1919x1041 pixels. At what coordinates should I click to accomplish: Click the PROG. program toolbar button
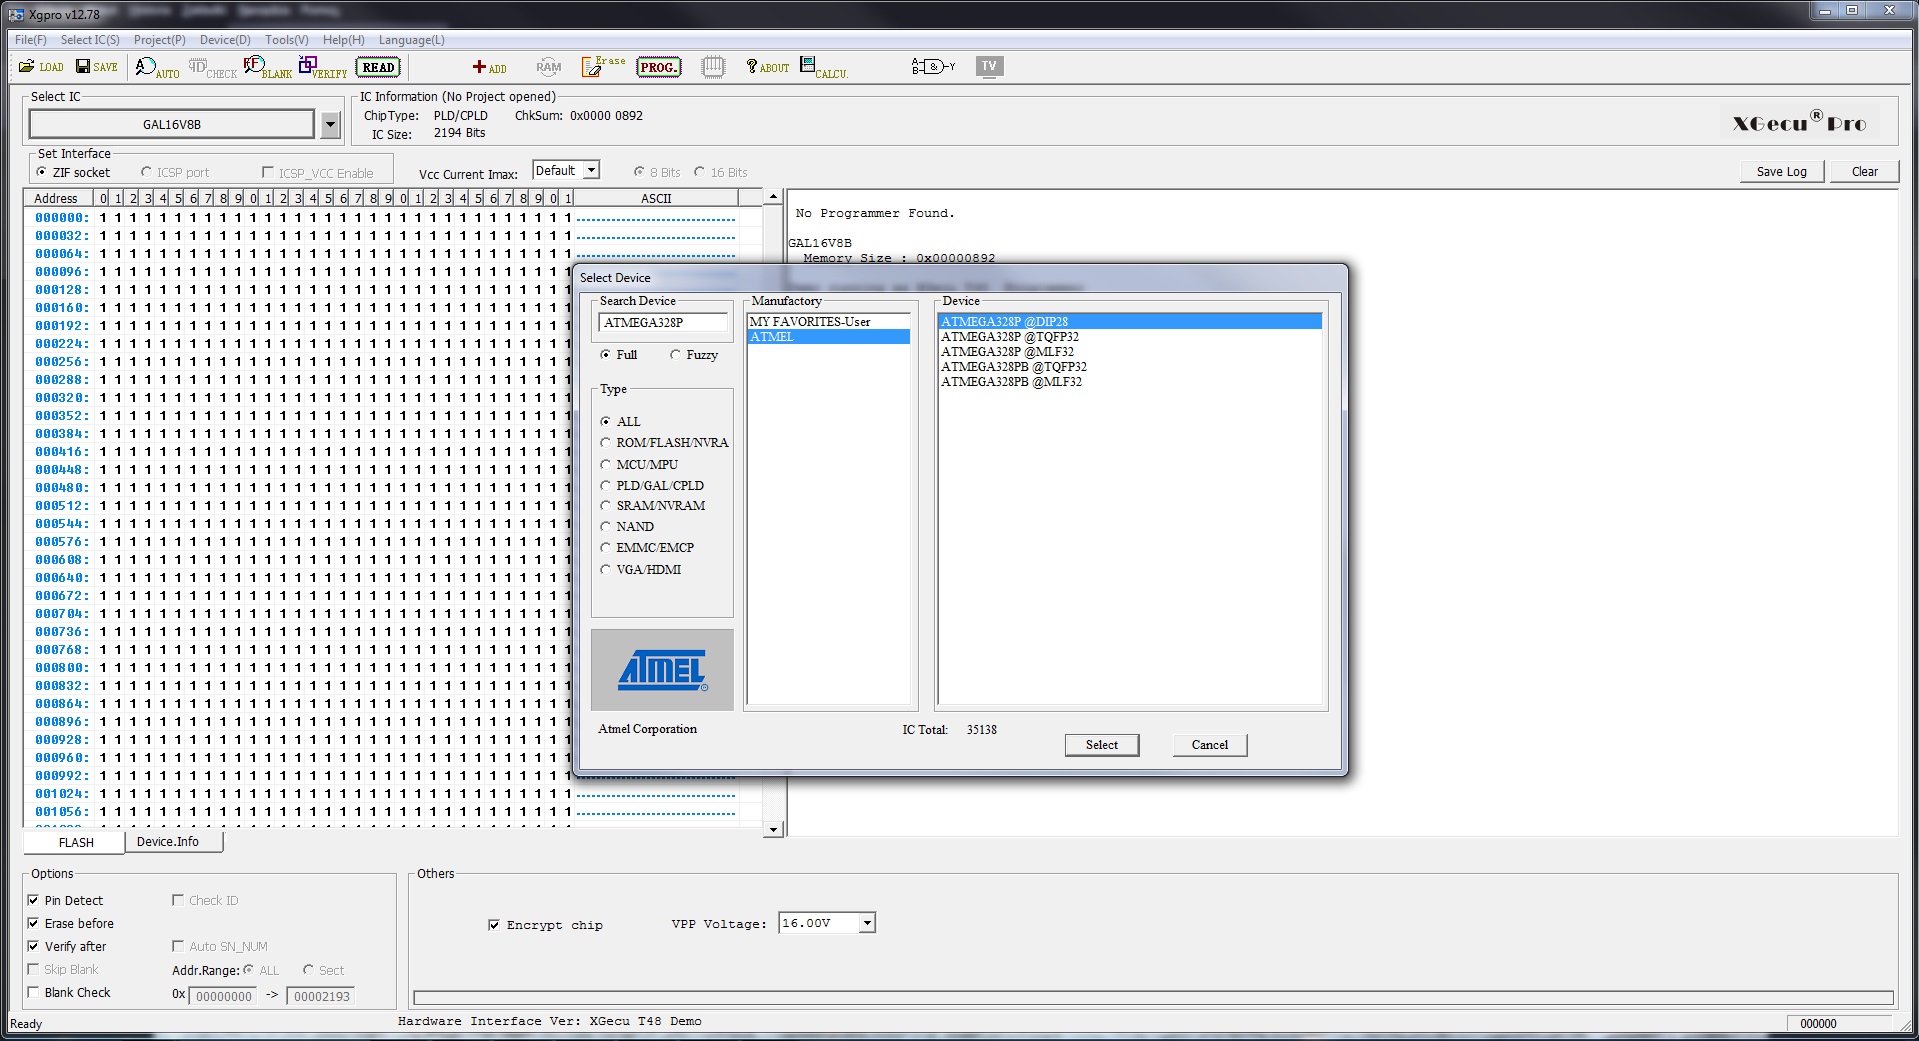coord(658,67)
